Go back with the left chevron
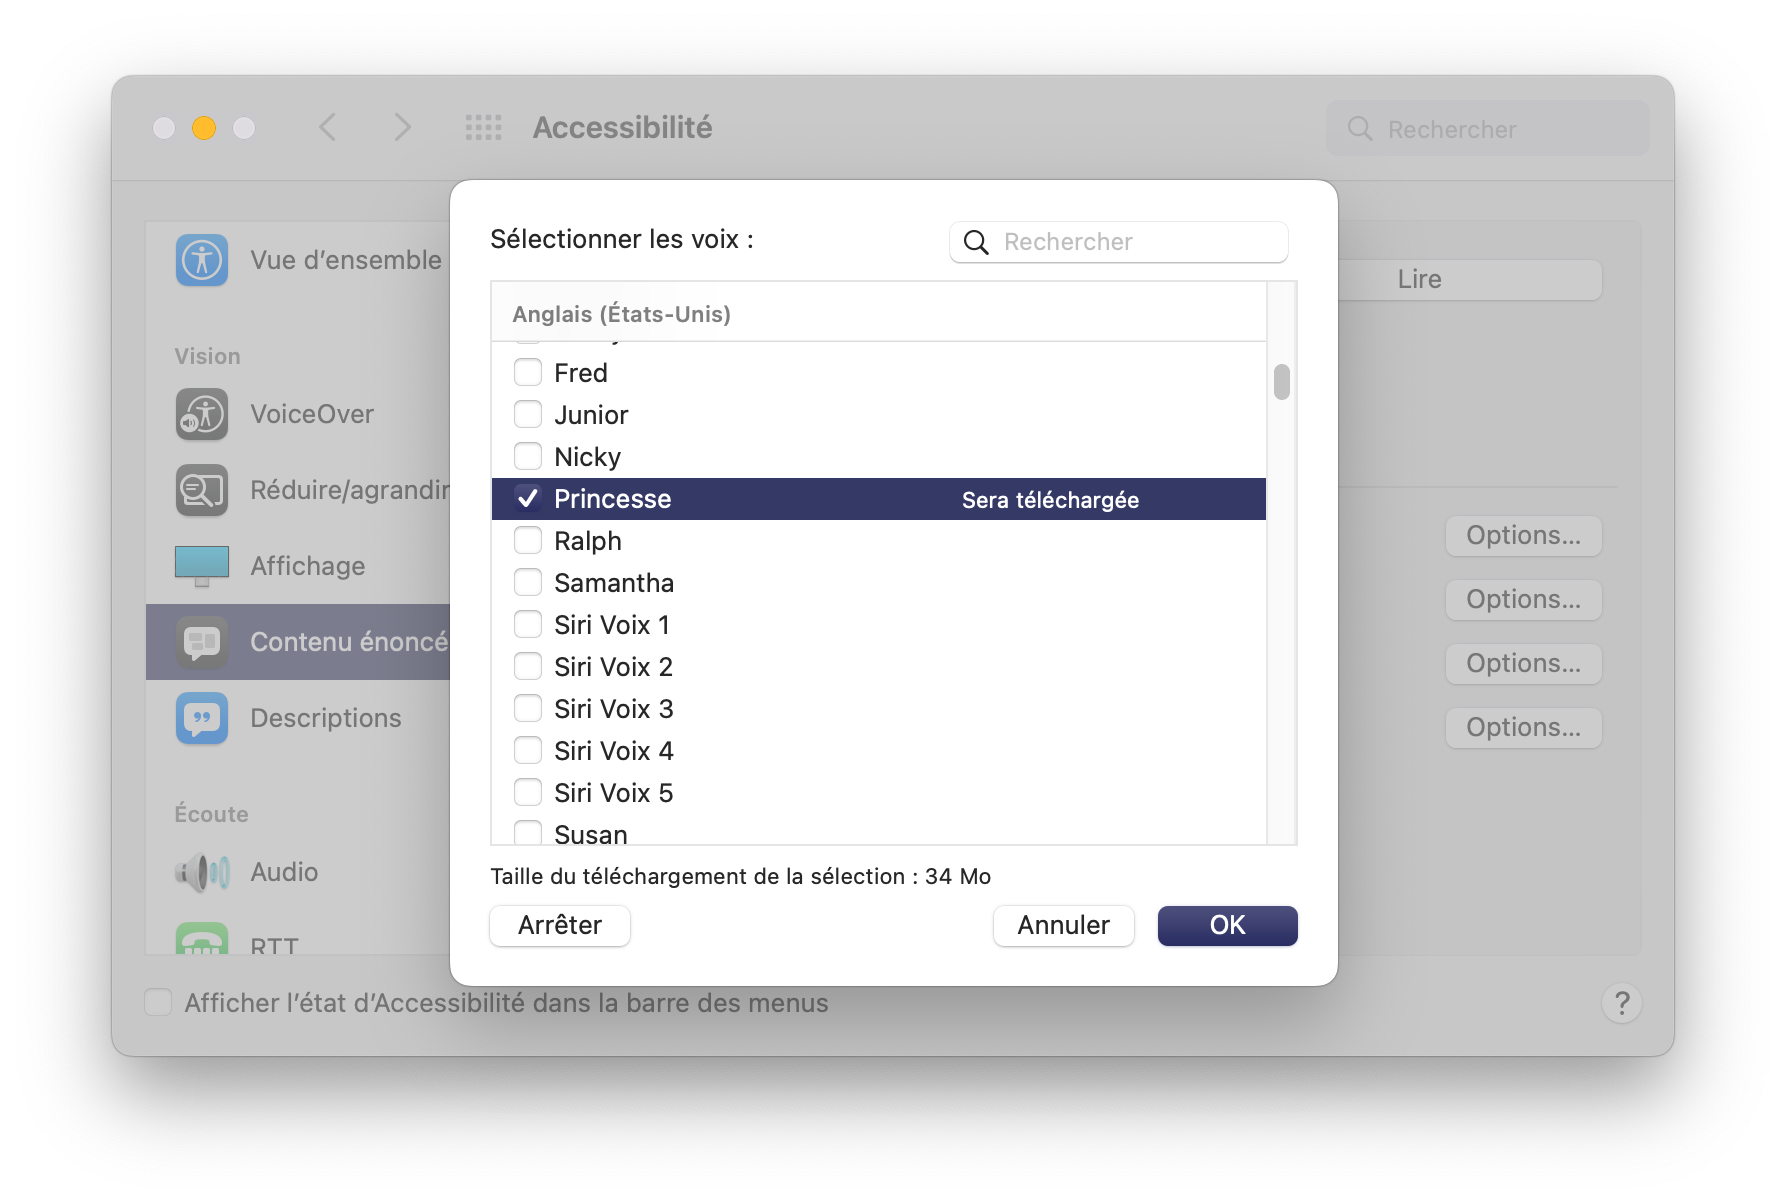The image size is (1786, 1204). 328,127
